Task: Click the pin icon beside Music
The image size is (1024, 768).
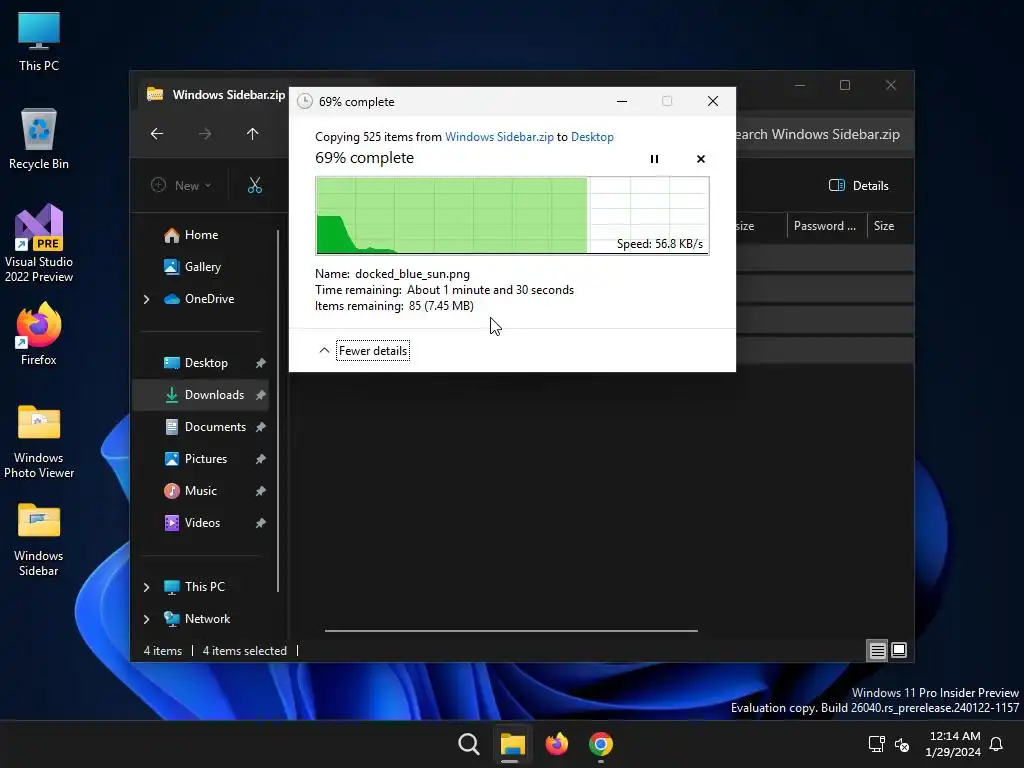Action: tap(261, 491)
